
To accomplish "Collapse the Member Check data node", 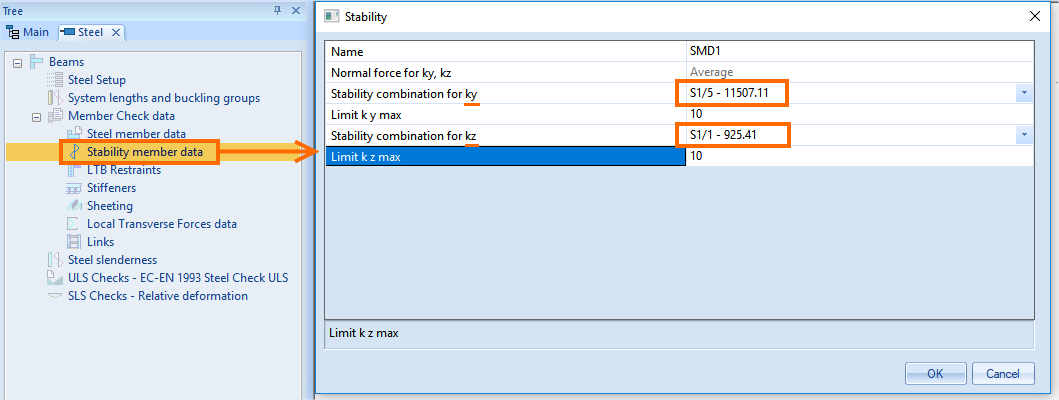I will (x=36, y=116).
